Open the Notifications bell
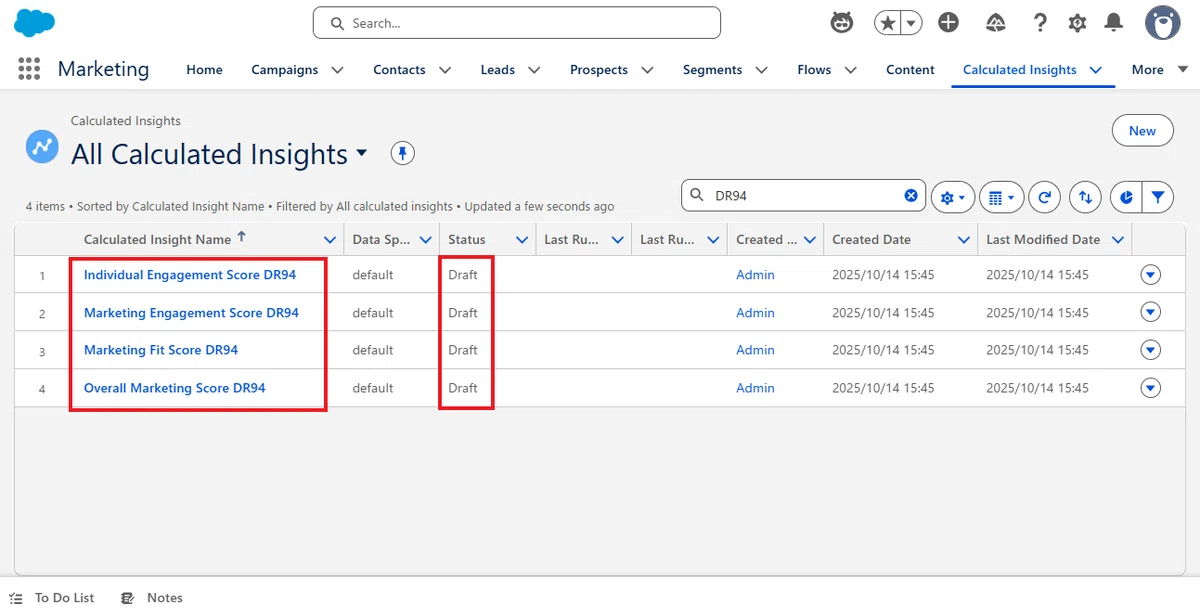This screenshot has height=616, width=1200. [x=1113, y=23]
